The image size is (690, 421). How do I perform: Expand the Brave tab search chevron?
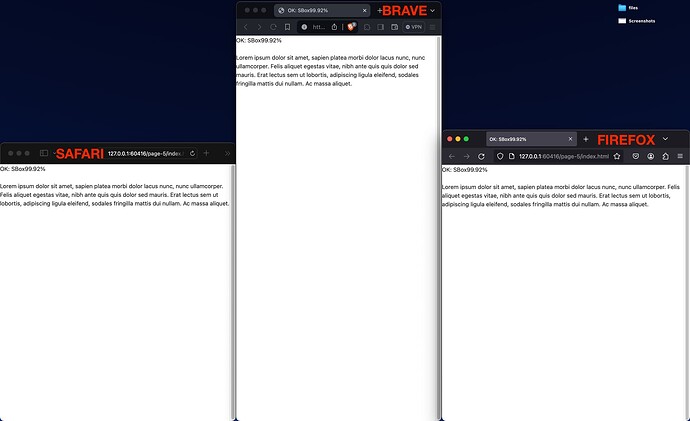(433, 11)
